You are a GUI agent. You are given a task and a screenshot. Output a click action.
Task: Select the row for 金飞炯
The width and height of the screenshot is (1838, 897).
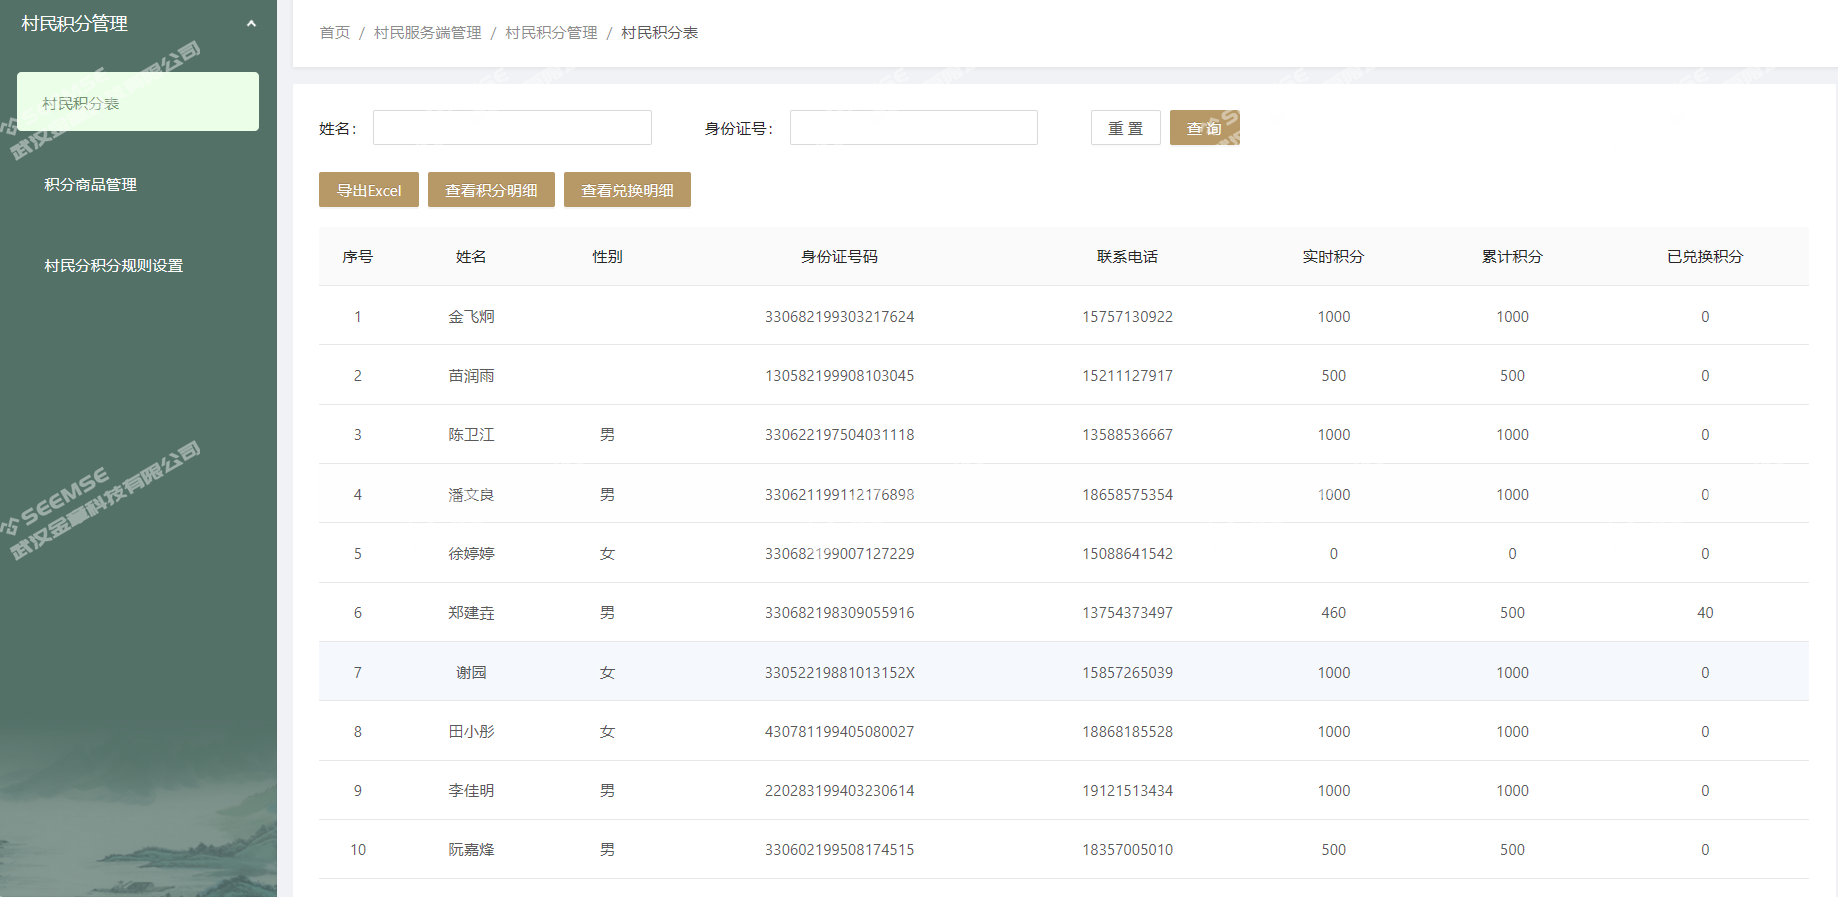click(x=471, y=317)
